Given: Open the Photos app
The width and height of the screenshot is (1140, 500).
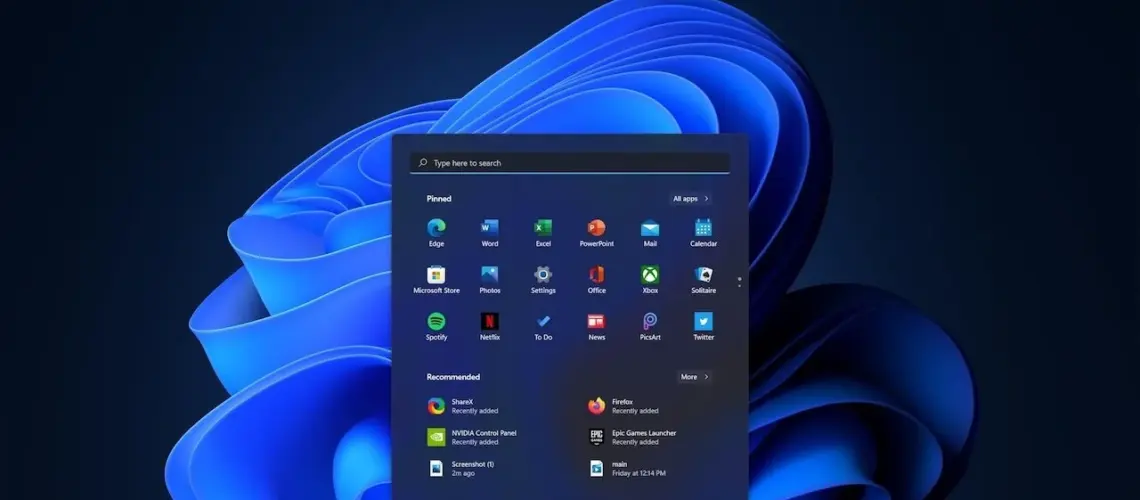Looking at the screenshot, I should click(x=489, y=275).
